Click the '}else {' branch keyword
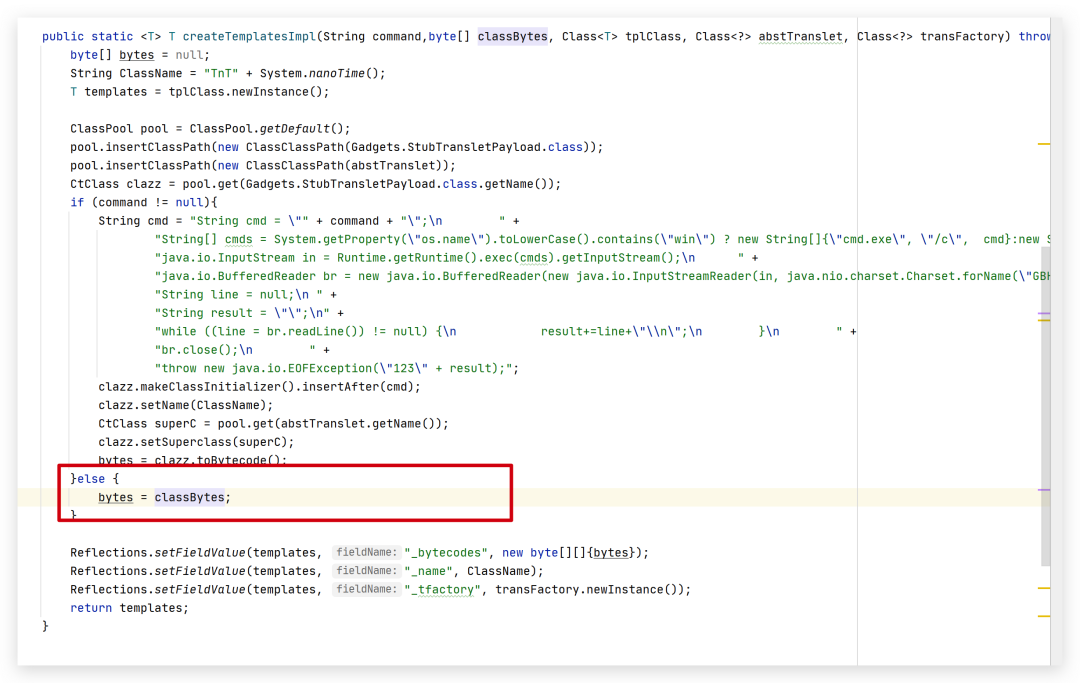The image size is (1080, 683). 94,479
